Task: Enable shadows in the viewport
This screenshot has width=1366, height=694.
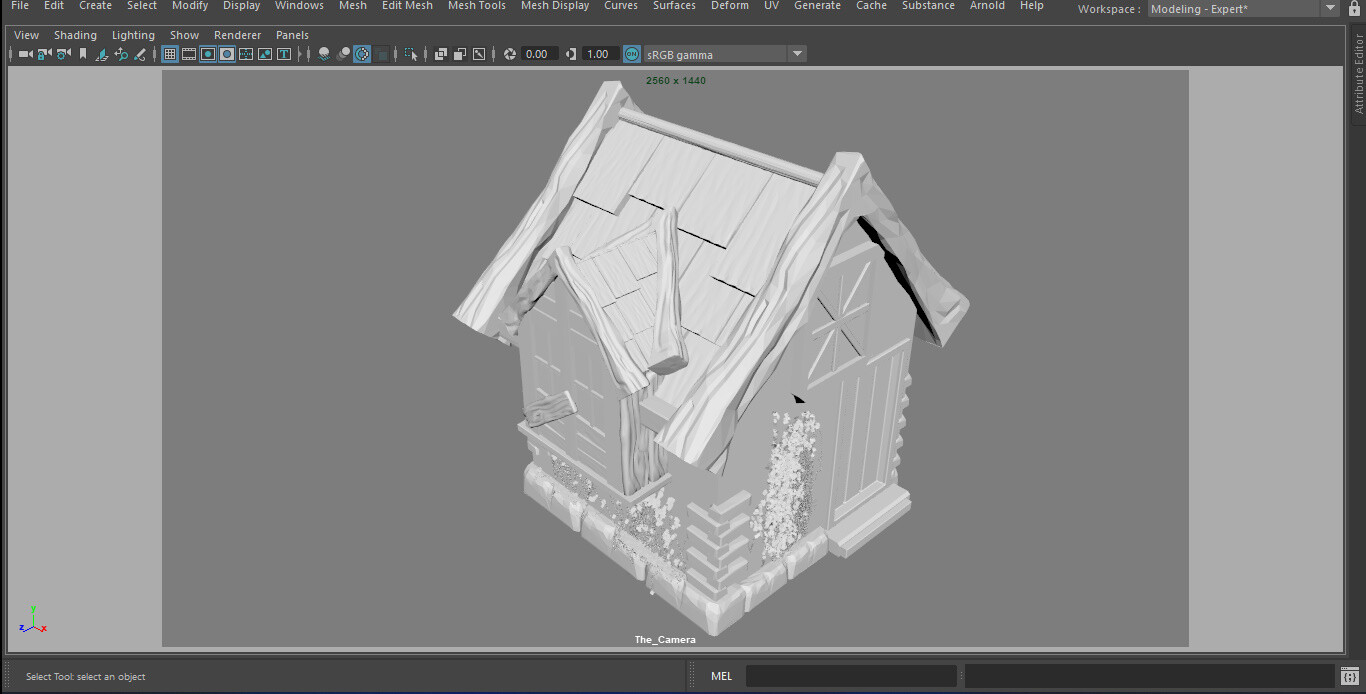Action: 343,54
